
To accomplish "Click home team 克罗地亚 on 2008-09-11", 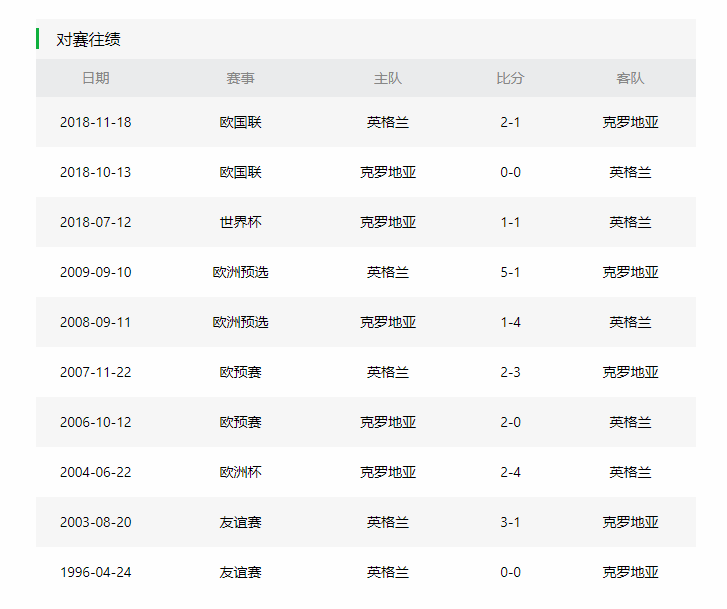I will pos(388,322).
